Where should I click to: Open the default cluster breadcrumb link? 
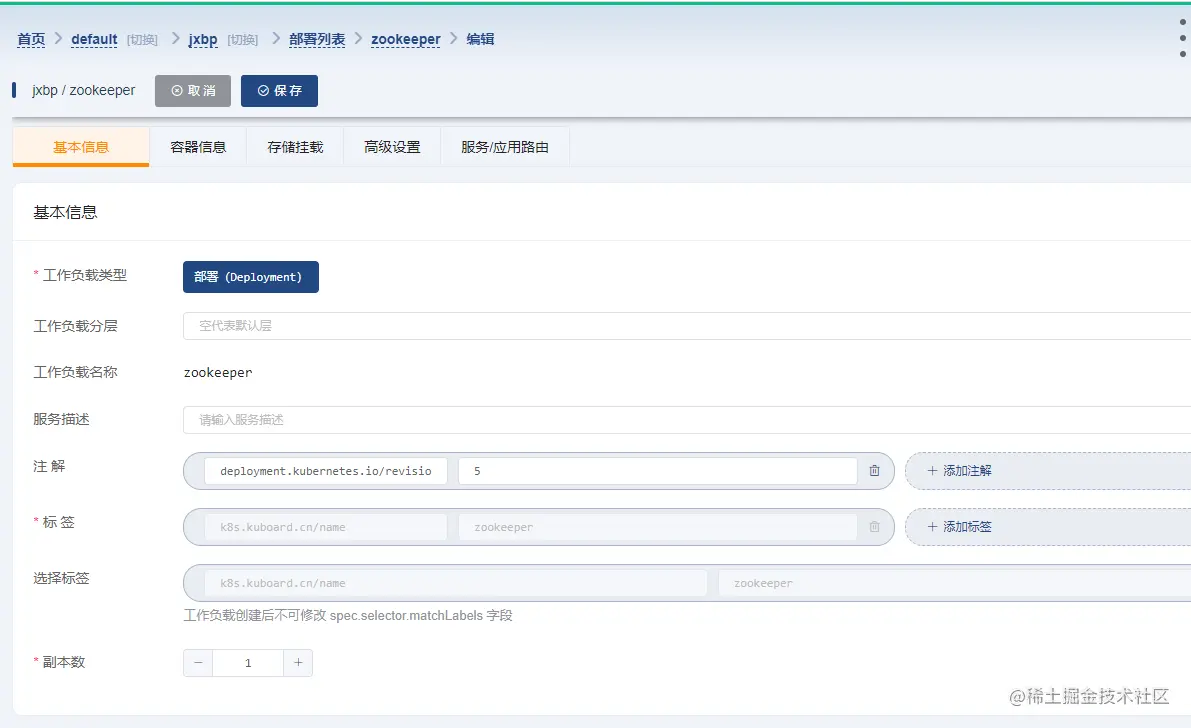(x=94, y=39)
